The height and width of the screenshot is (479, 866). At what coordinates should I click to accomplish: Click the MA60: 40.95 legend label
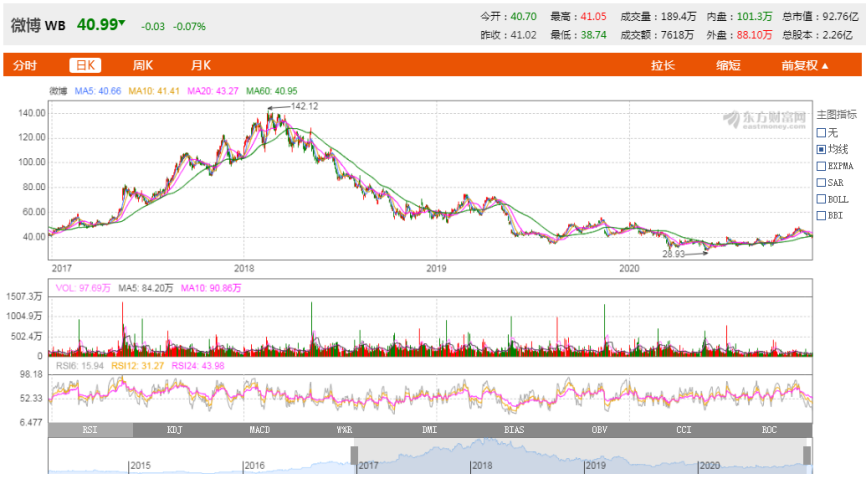[x=272, y=91]
